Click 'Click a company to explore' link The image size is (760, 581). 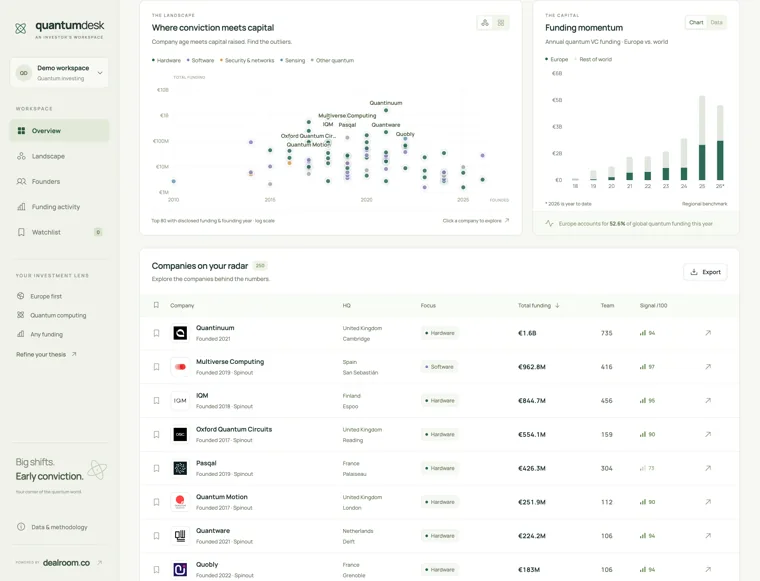[475, 220]
